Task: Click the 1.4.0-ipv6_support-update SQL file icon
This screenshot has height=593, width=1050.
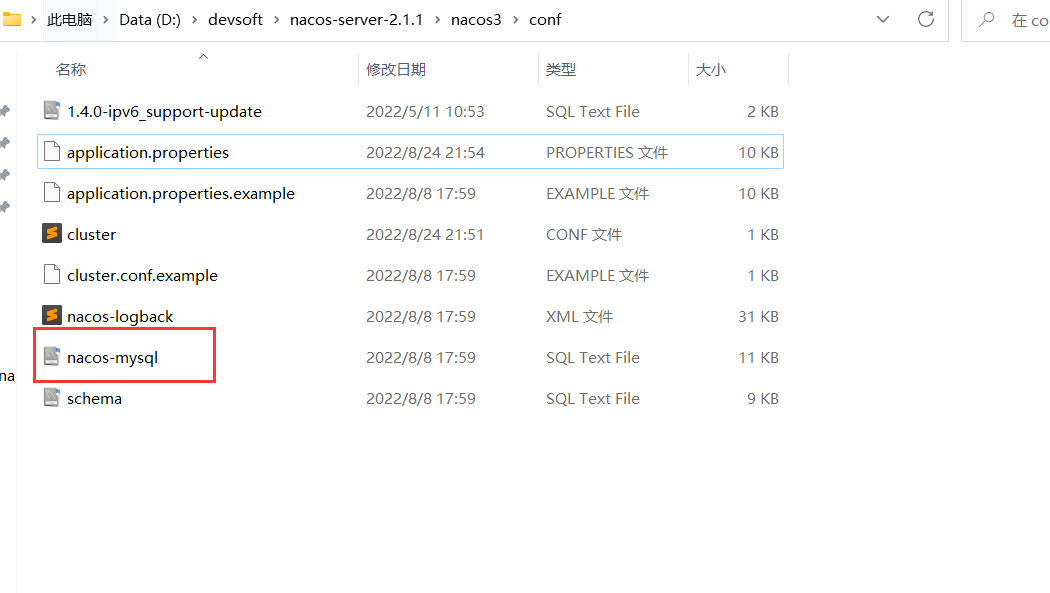Action: coord(52,110)
